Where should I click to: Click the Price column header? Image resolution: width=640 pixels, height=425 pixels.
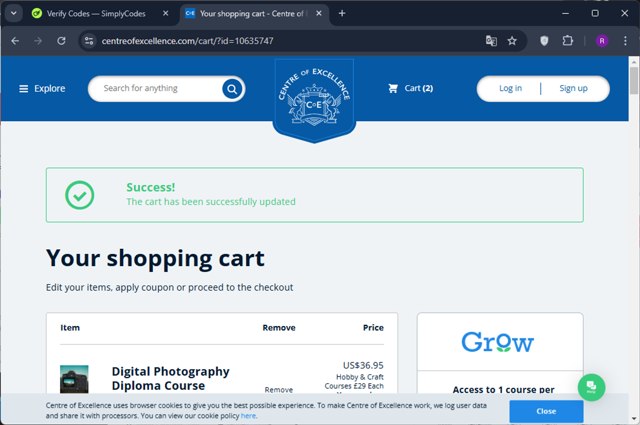tap(373, 327)
